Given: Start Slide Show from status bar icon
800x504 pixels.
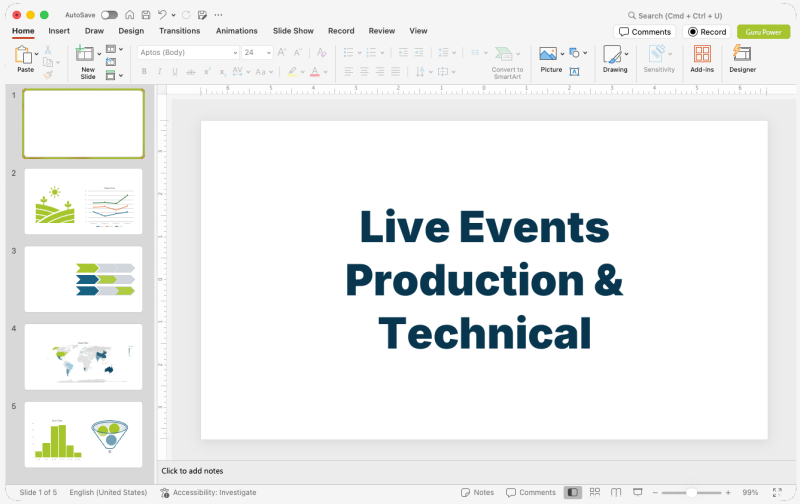Looking at the screenshot, I should tap(638, 492).
